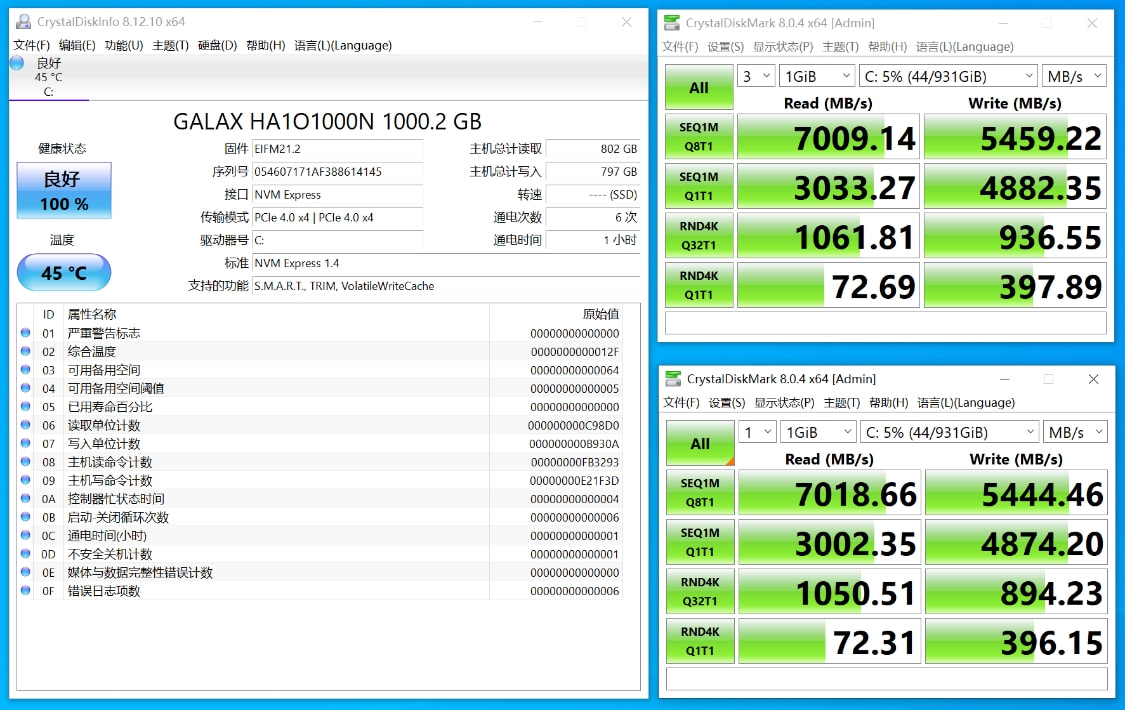The width and height of the screenshot is (1125, 710).
Task: Run the RND4K Q32T1 test in bottom window
Action: pyautogui.click(x=699, y=591)
